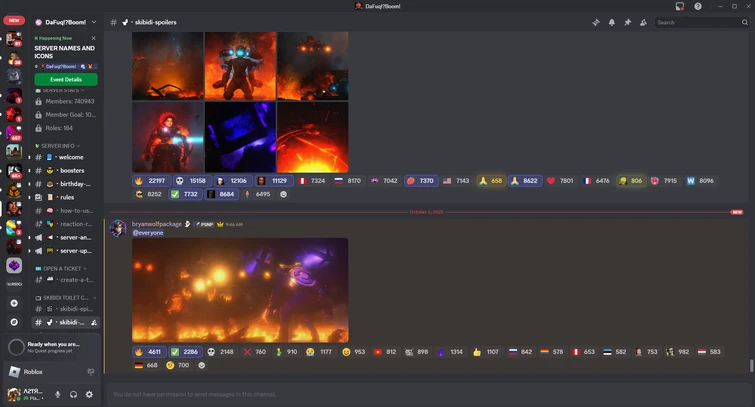Toggle the 12106 reaction
This screenshot has width=755, height=407.
tap(232, 181)
